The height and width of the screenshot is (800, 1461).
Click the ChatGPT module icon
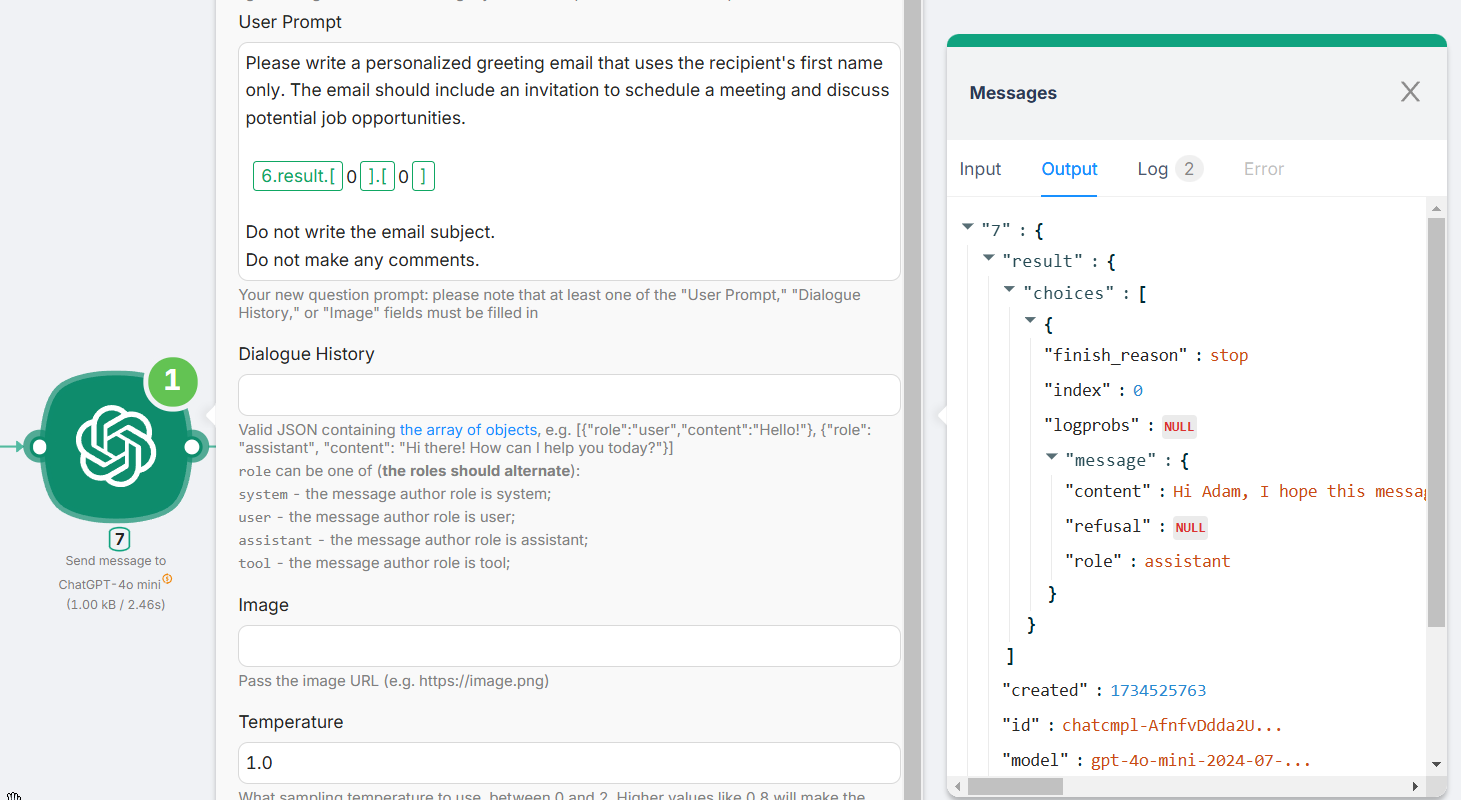(116, 447)
